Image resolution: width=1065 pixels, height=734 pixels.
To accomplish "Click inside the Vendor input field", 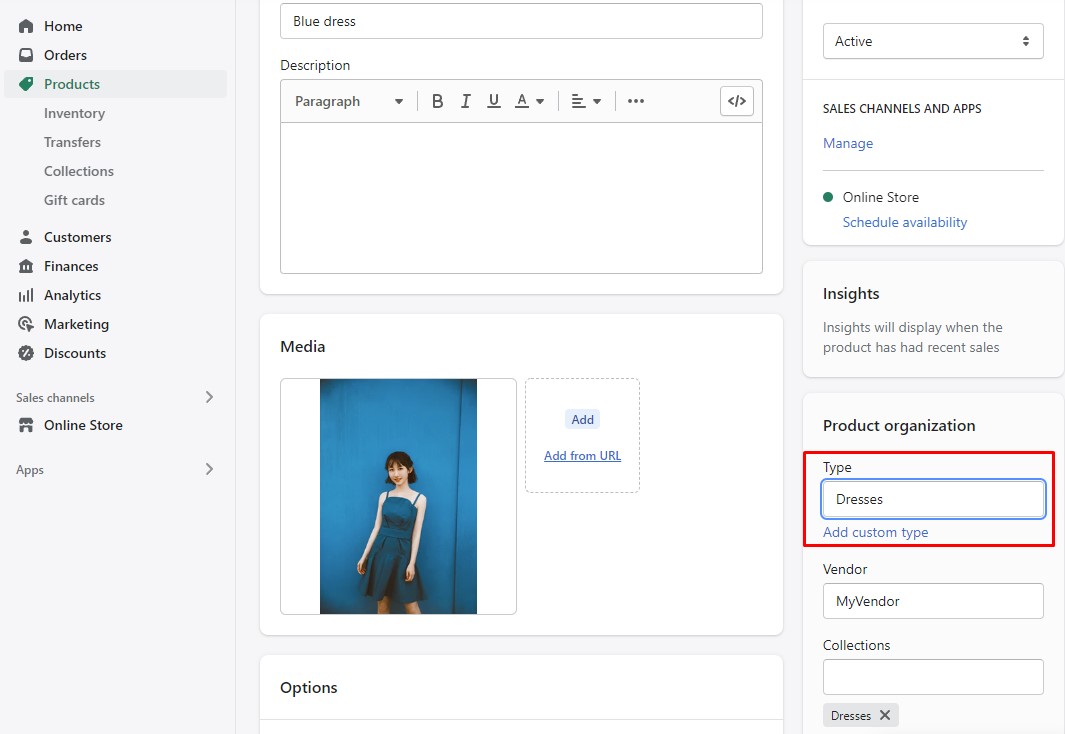I will click(x=932, y=601).
